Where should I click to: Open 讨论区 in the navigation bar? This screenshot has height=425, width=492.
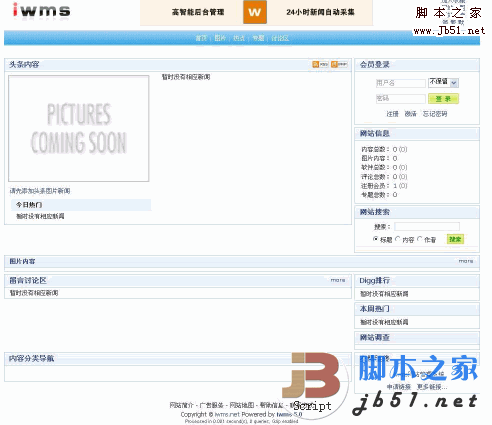coord(280,38)
